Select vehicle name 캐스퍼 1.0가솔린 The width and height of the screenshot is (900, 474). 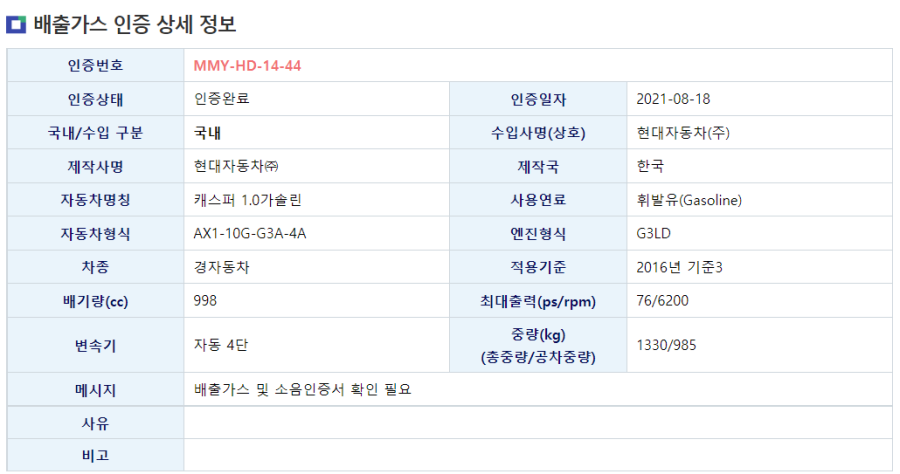pyautogui.click(x=247, y=200)
